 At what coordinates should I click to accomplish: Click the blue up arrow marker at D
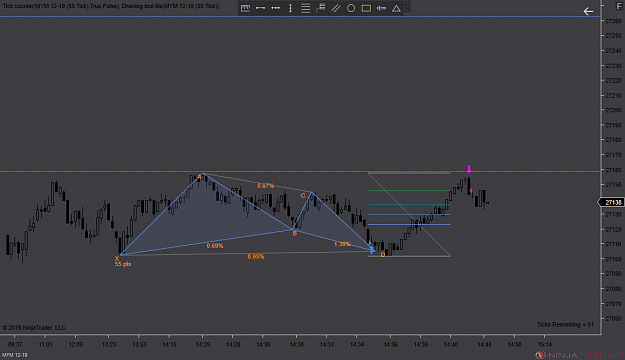click(371, 250)
